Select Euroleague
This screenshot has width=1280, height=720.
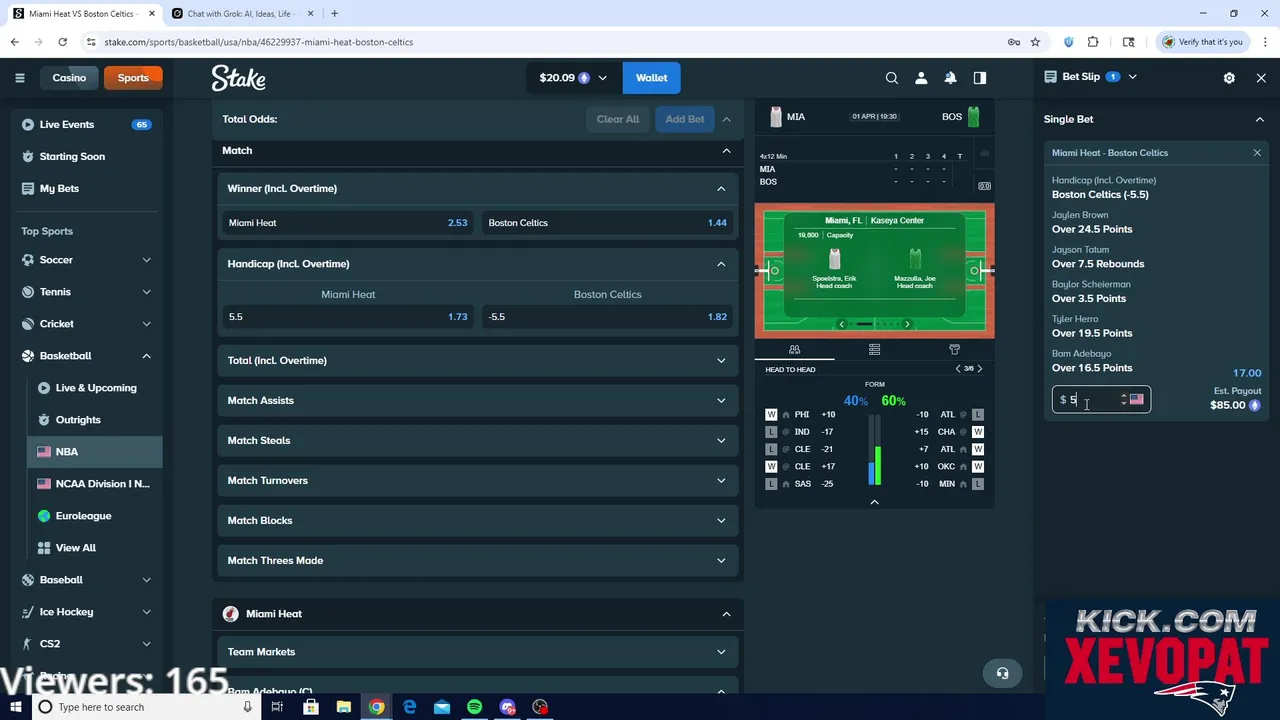point(95,516)
